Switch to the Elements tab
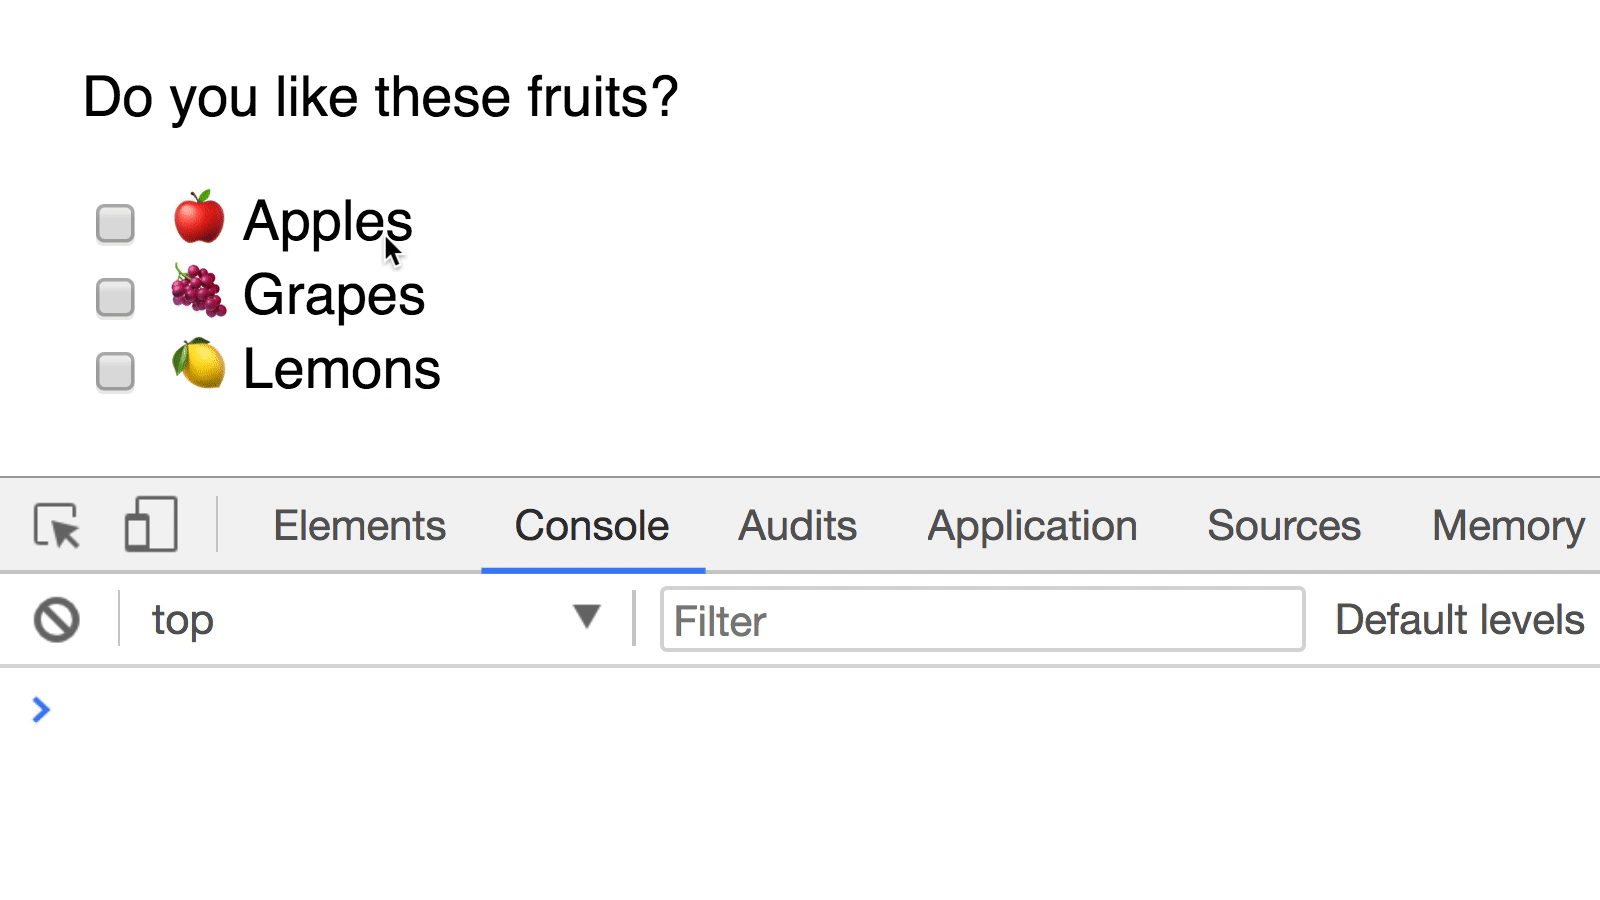 (359, 525)
